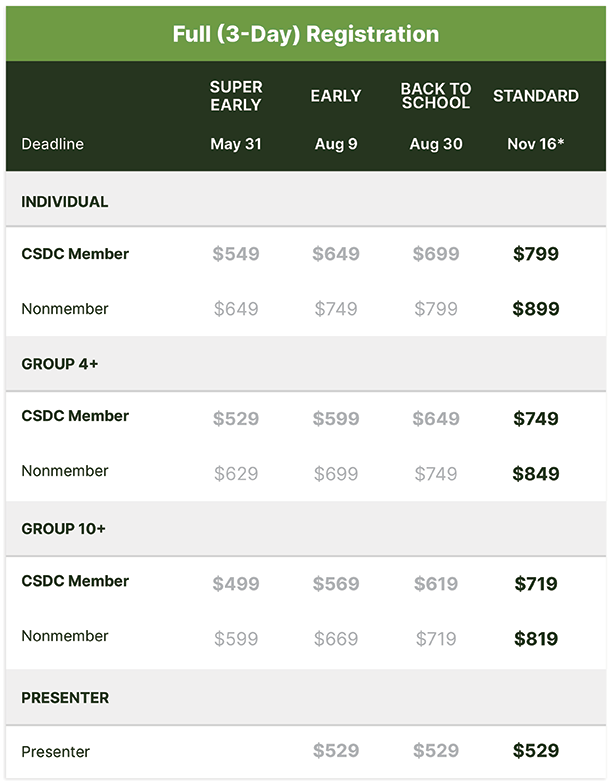Select the GROUP 10+ section label
Image resolution: width=612 pixels, height=784 pixels.
(x=64, y=528)
